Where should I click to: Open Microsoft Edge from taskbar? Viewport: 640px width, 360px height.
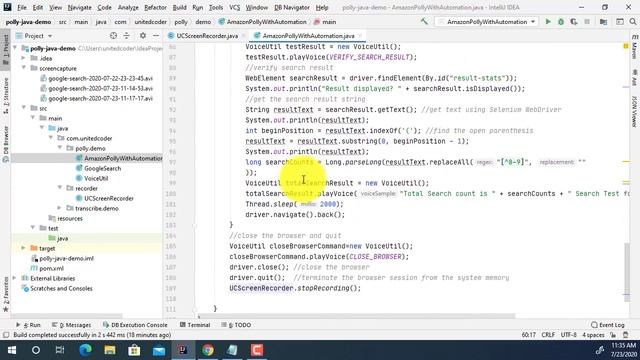coord(85,350)
